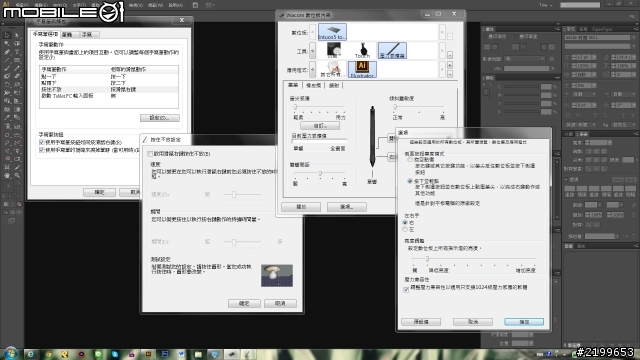640x360 pixels.
Task: Adjust Tip Feel slider in Wacom window
Action: pyautogui.click(x=296, y=107)
